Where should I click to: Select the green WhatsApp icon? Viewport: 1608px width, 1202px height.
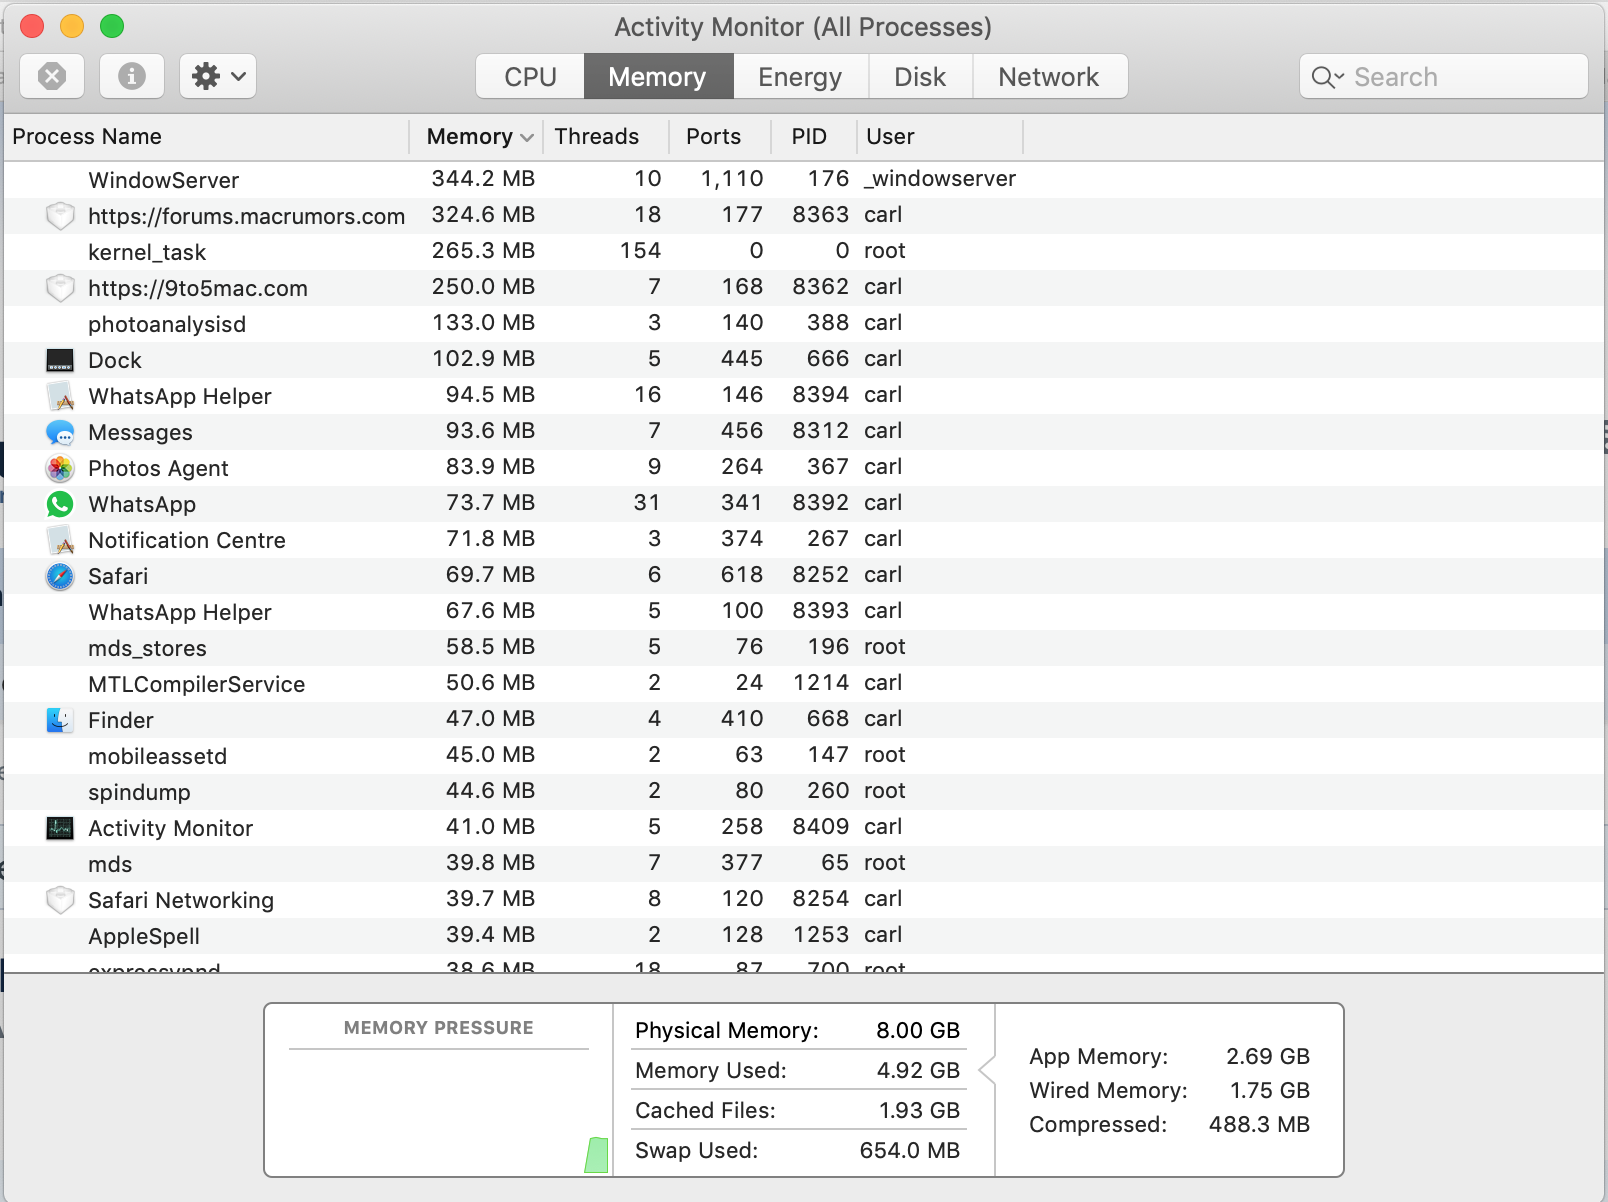[60, 504]
